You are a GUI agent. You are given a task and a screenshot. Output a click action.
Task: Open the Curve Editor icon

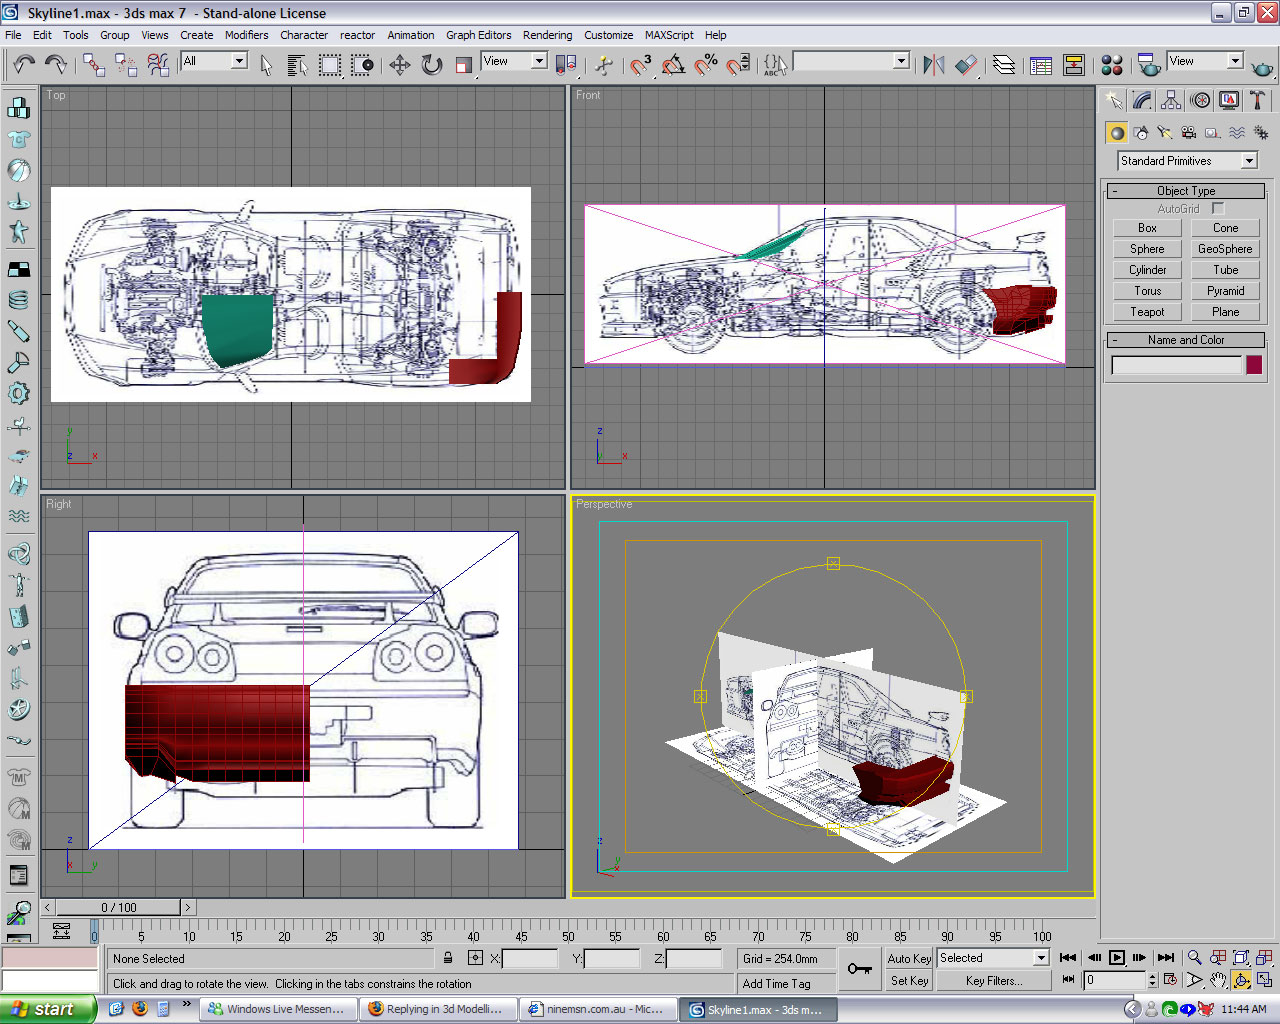tap(1041, 65)
